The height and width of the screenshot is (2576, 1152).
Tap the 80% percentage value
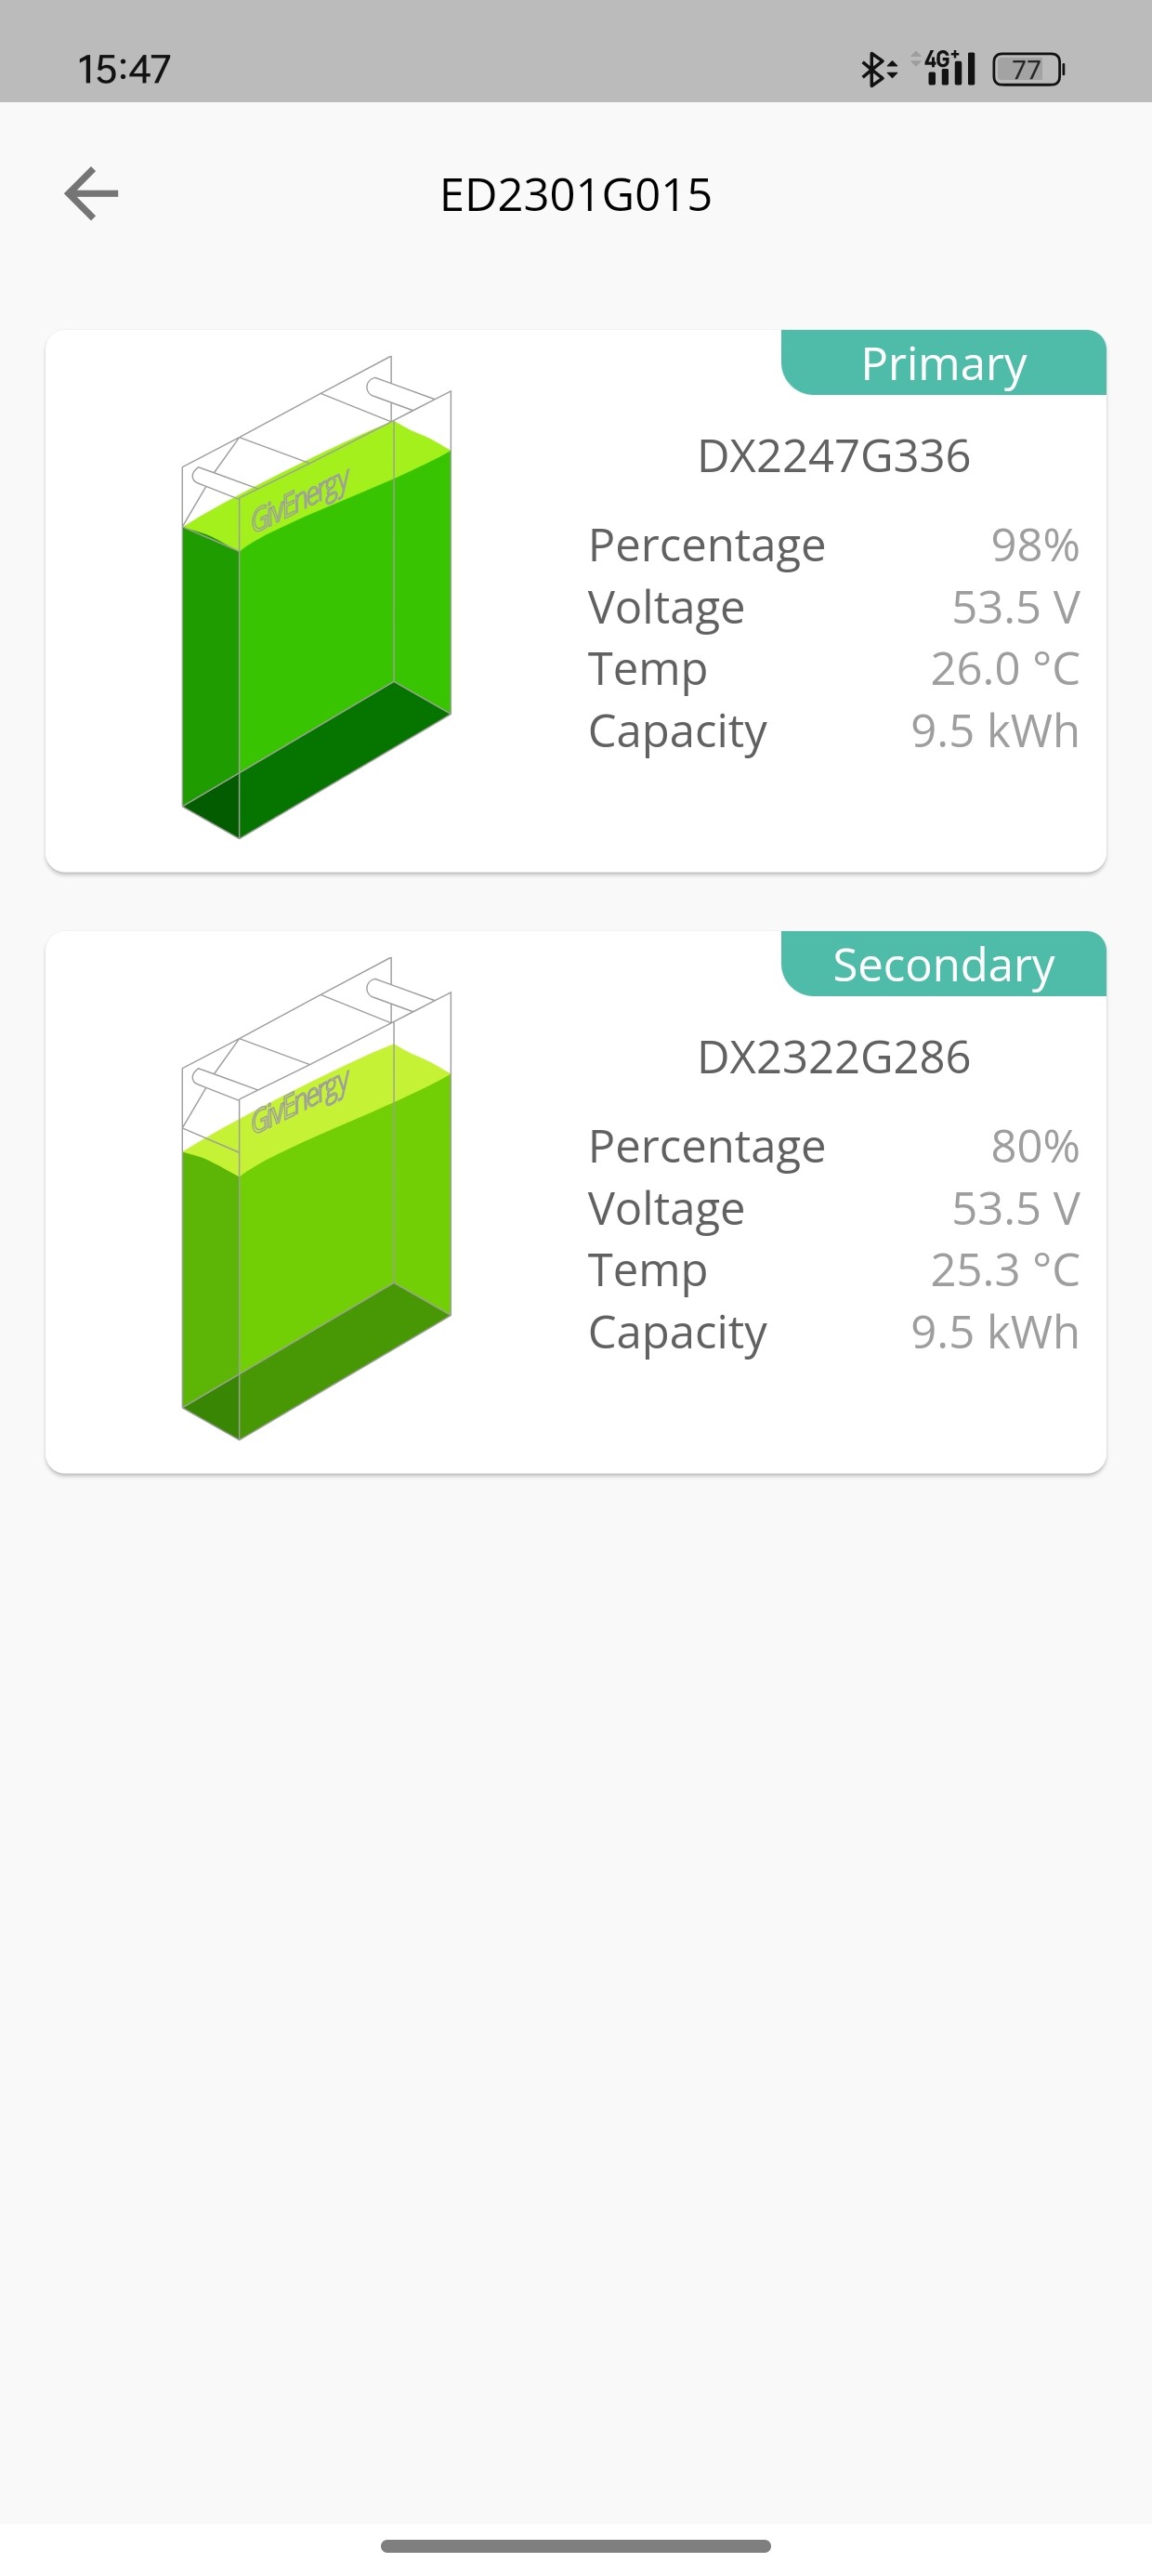1035,1146
